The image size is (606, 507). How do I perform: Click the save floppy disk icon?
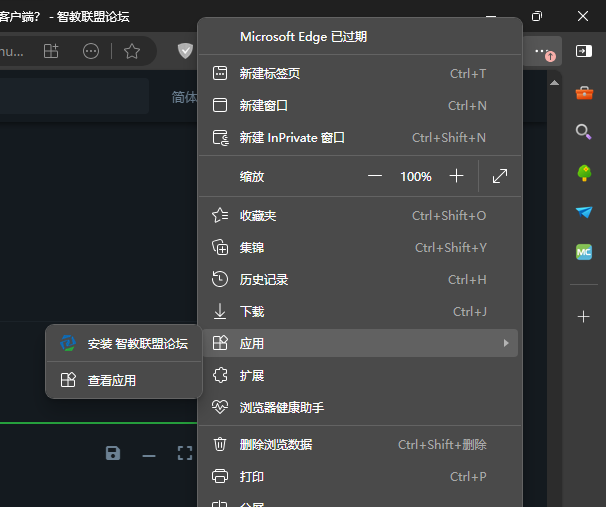(113, 453)
